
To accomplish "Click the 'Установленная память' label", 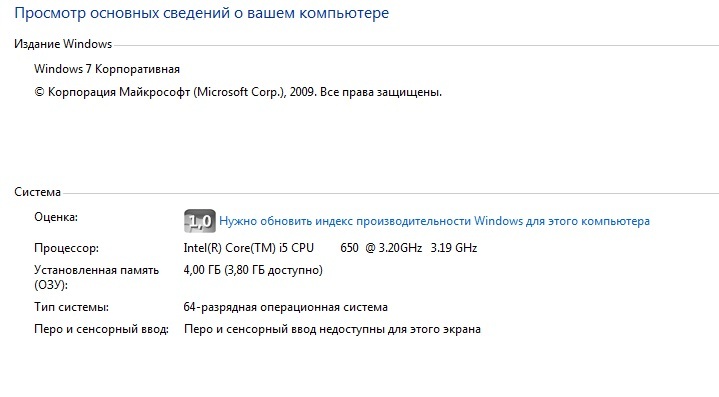I will (x=96, y=270).
